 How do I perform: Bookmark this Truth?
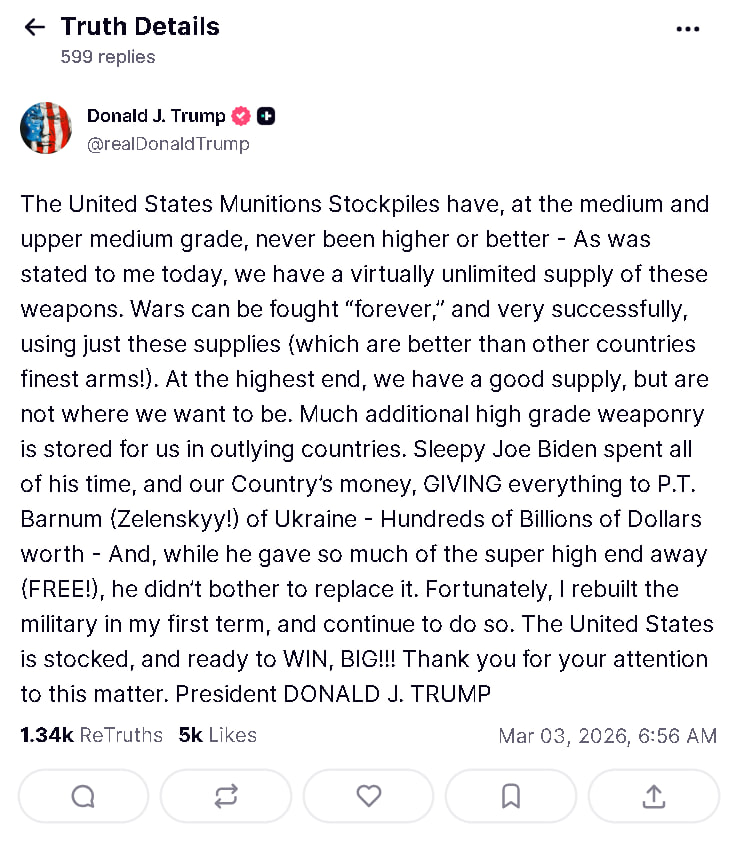[511, 796]
